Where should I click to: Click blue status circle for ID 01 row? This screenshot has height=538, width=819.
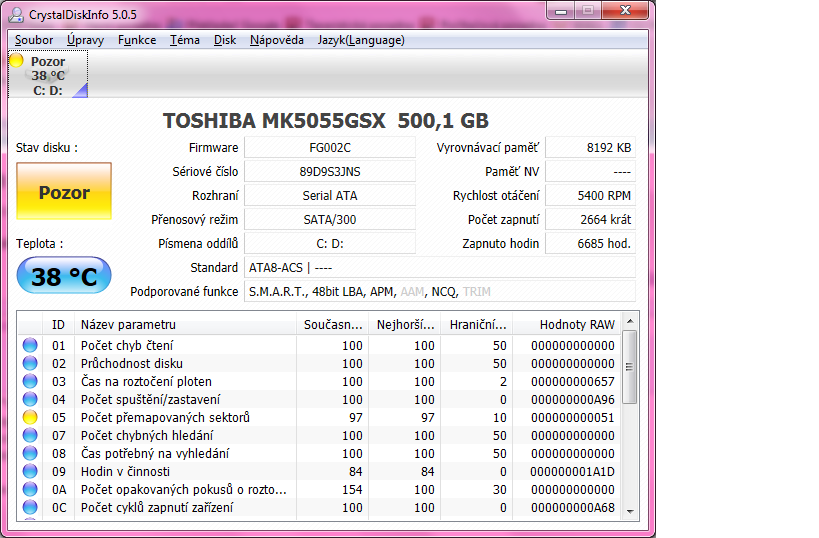point(30,345)
